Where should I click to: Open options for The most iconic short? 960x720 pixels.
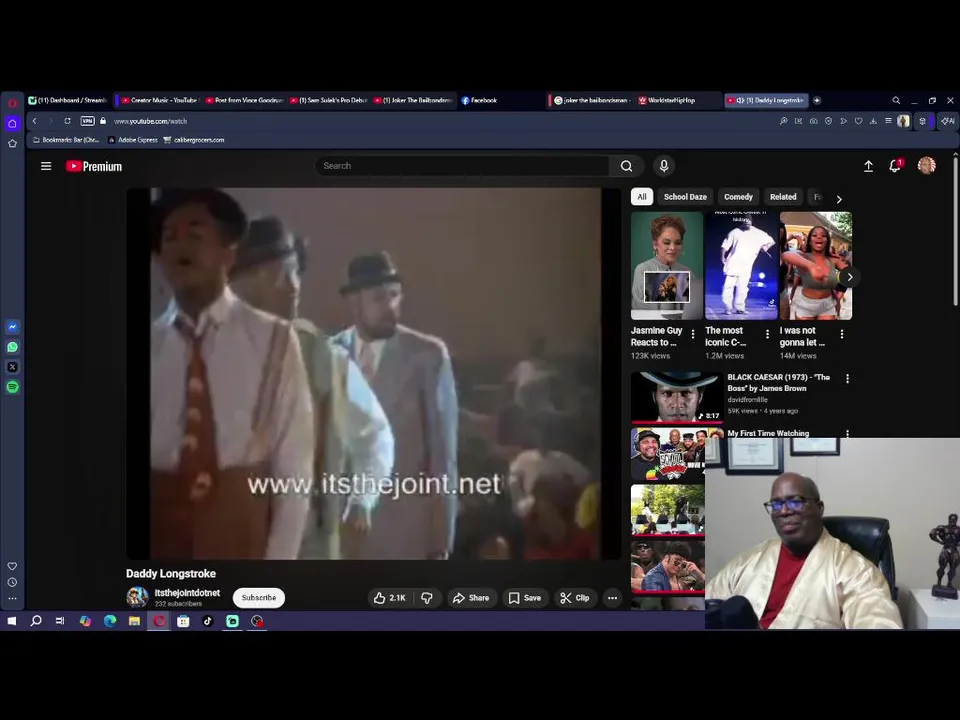point(767,334)
